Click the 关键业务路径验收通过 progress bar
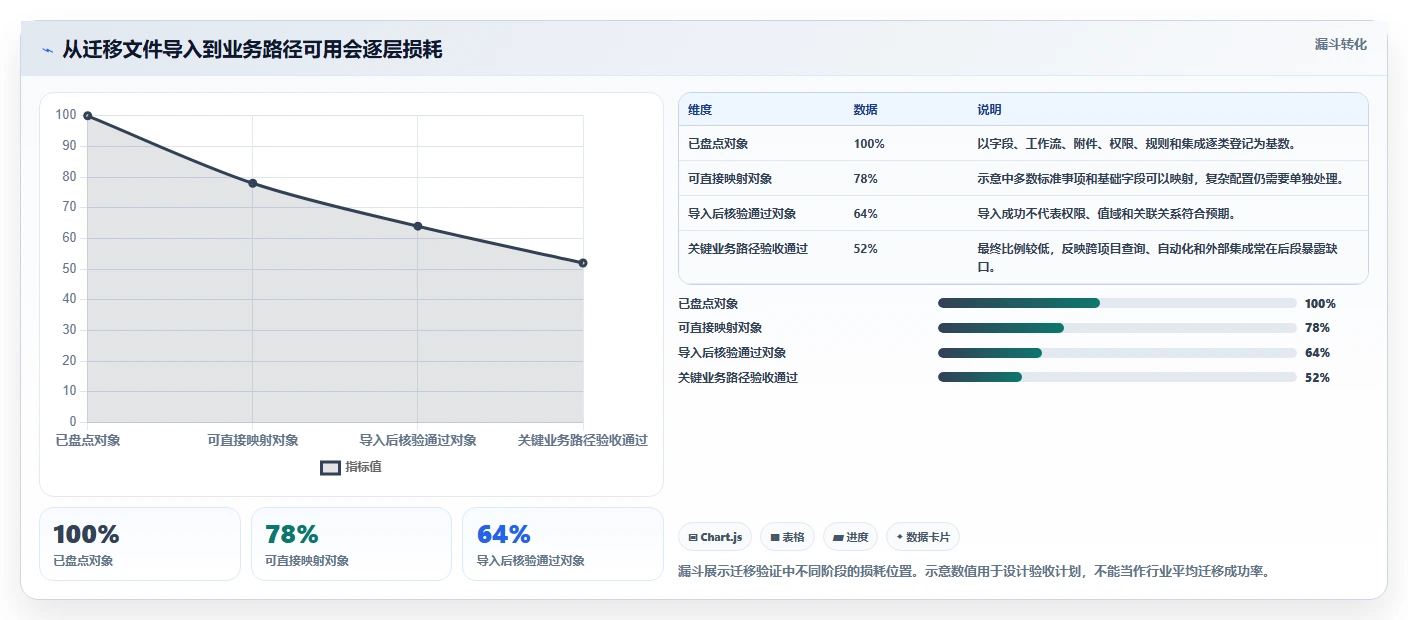 click(x=1117, y=377)
